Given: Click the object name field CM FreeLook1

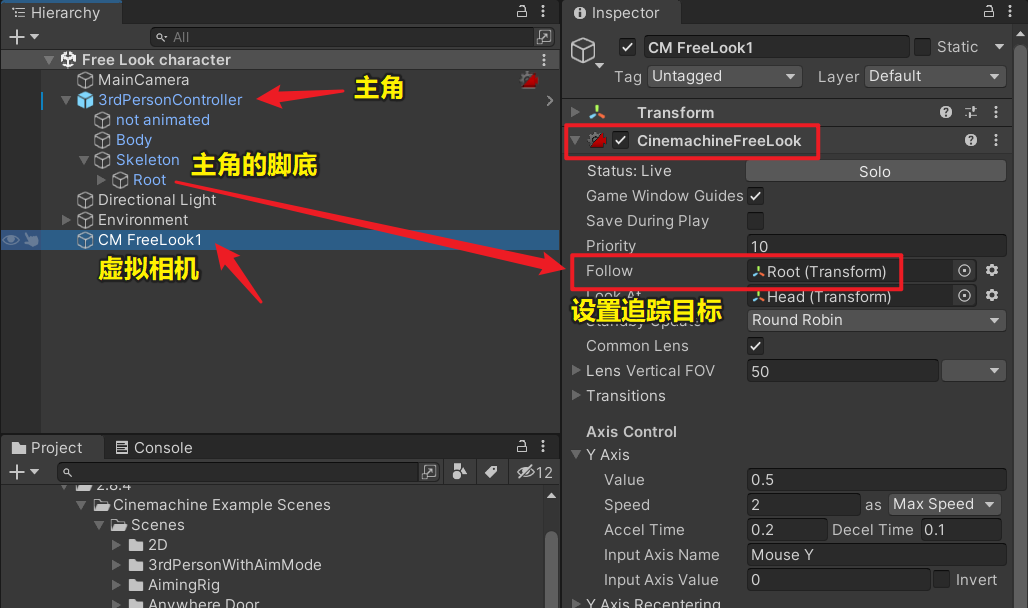Looking at the screenshot, I should coord(776,47).
